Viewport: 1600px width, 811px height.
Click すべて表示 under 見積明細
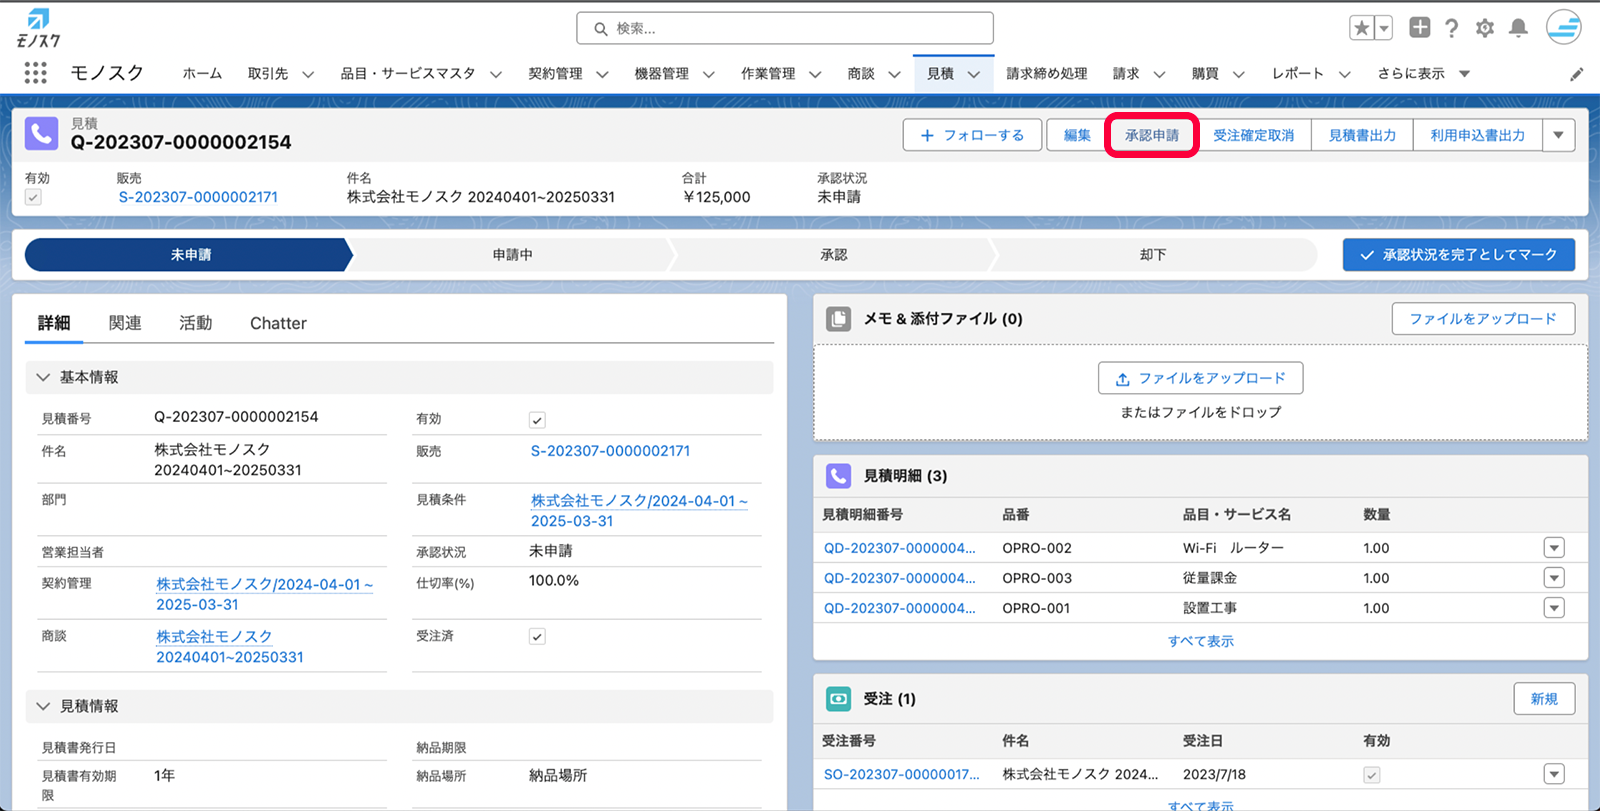tap(1201, 641)
